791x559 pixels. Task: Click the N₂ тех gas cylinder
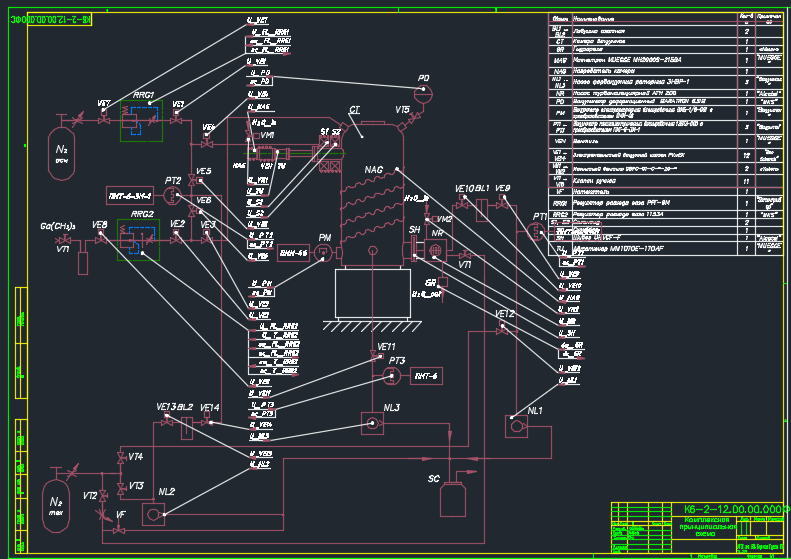56,506
